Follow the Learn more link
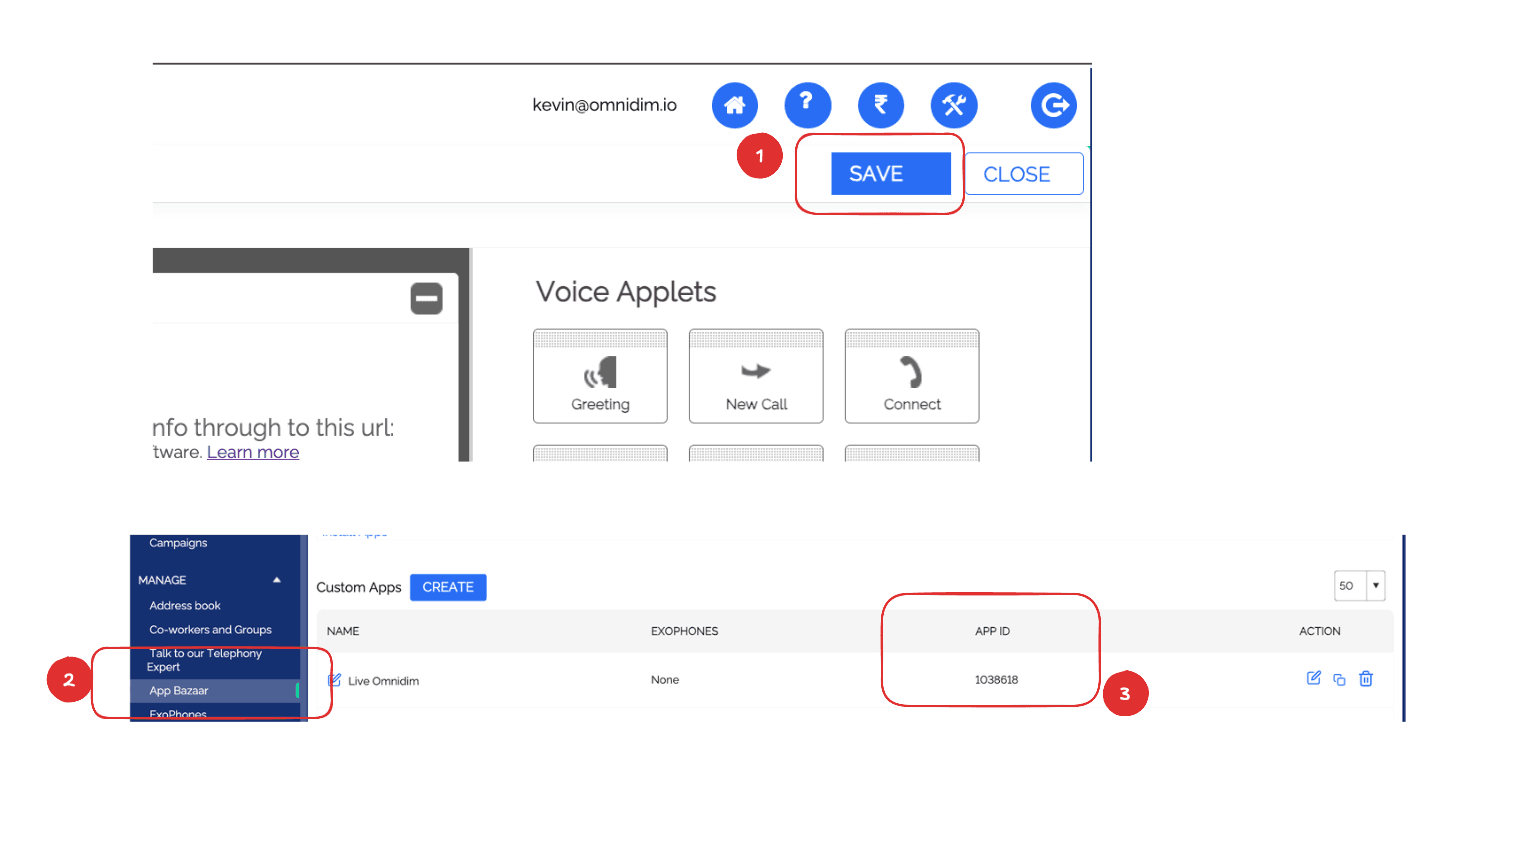Screen dimensions: 1528x846 253,452
